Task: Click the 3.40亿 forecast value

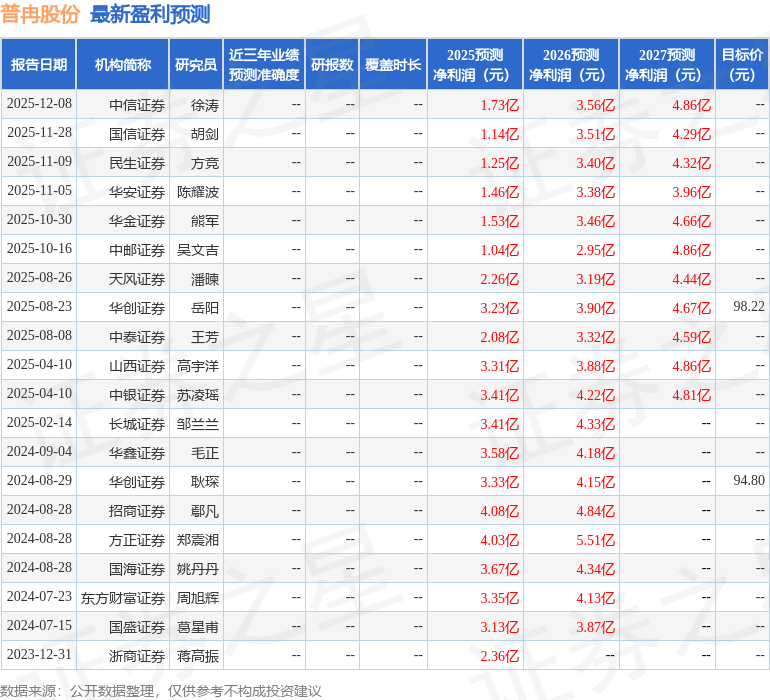Action: (596, 163)
